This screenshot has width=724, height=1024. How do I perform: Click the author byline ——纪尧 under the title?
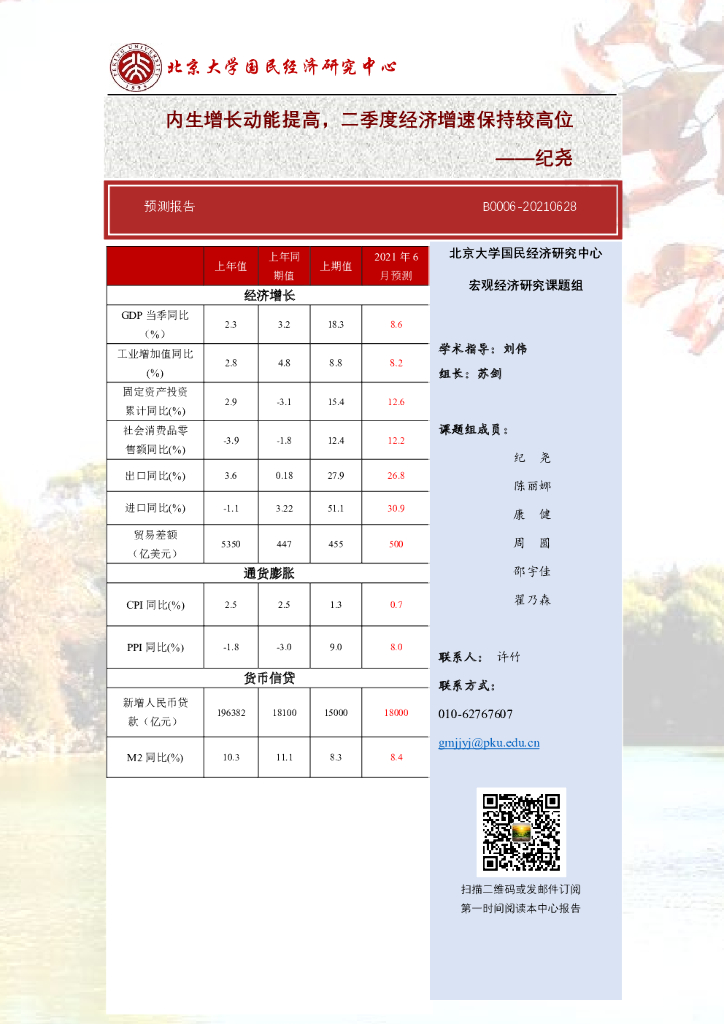click(x=534, y=157)
